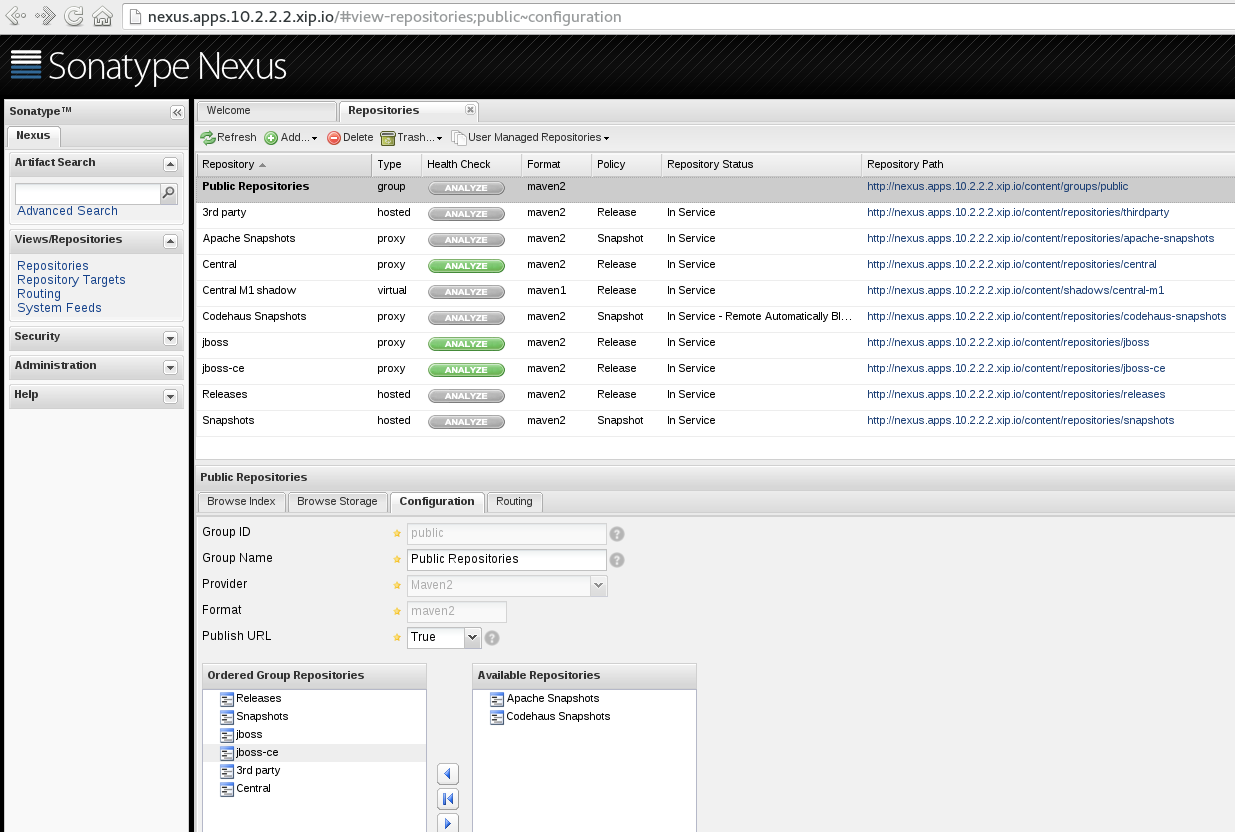Click move-all-left arrow between repository lists
This screenshot has height=832, width=1235.
point(448,799)
